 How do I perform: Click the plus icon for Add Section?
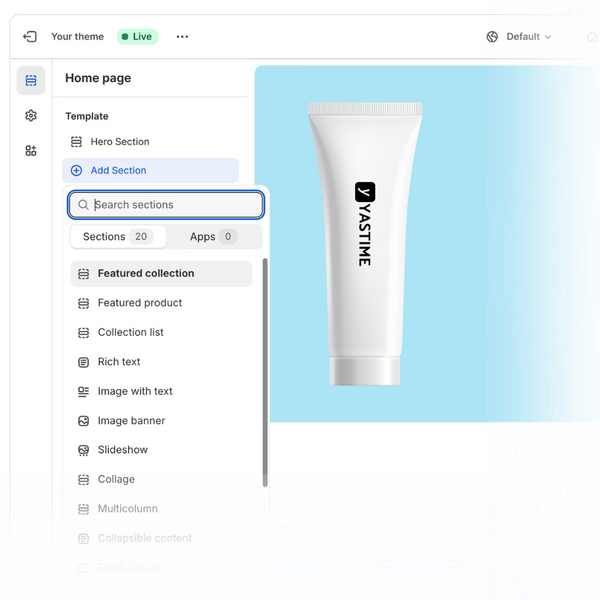[77, 171]
